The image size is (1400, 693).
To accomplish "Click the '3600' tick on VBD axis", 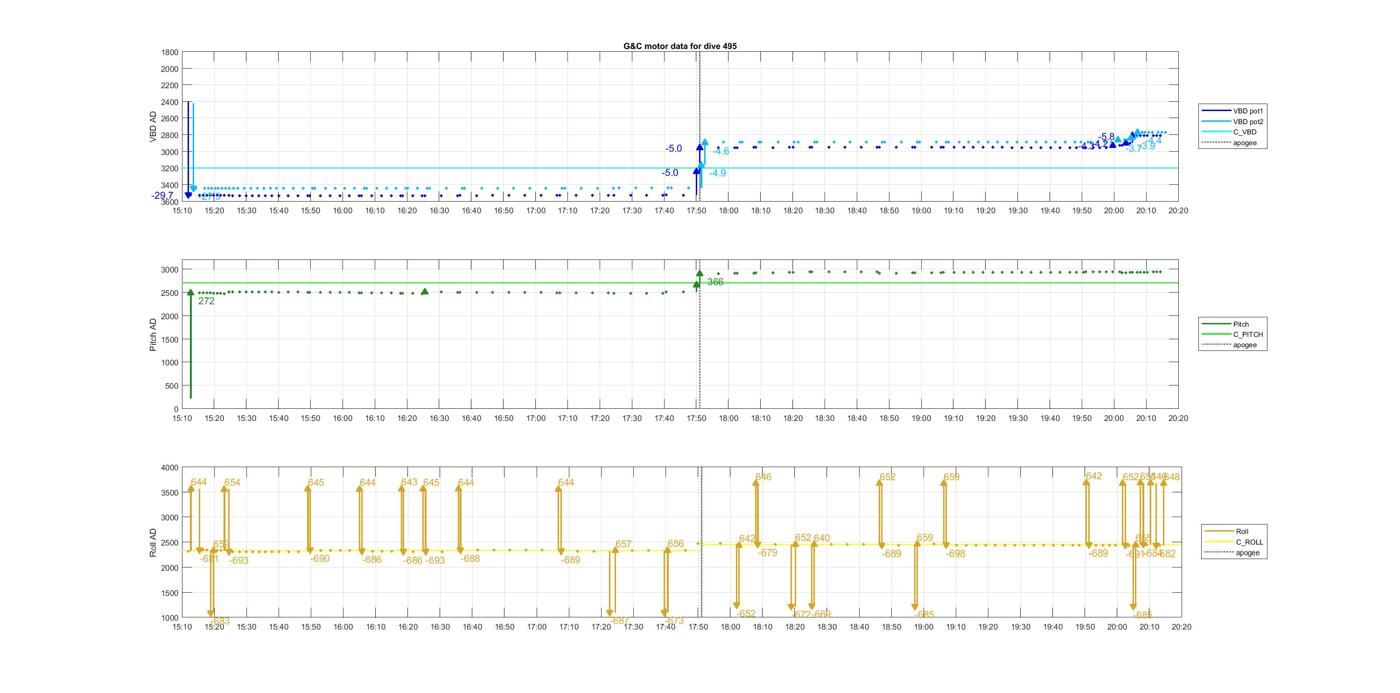I will pos(170,202).
